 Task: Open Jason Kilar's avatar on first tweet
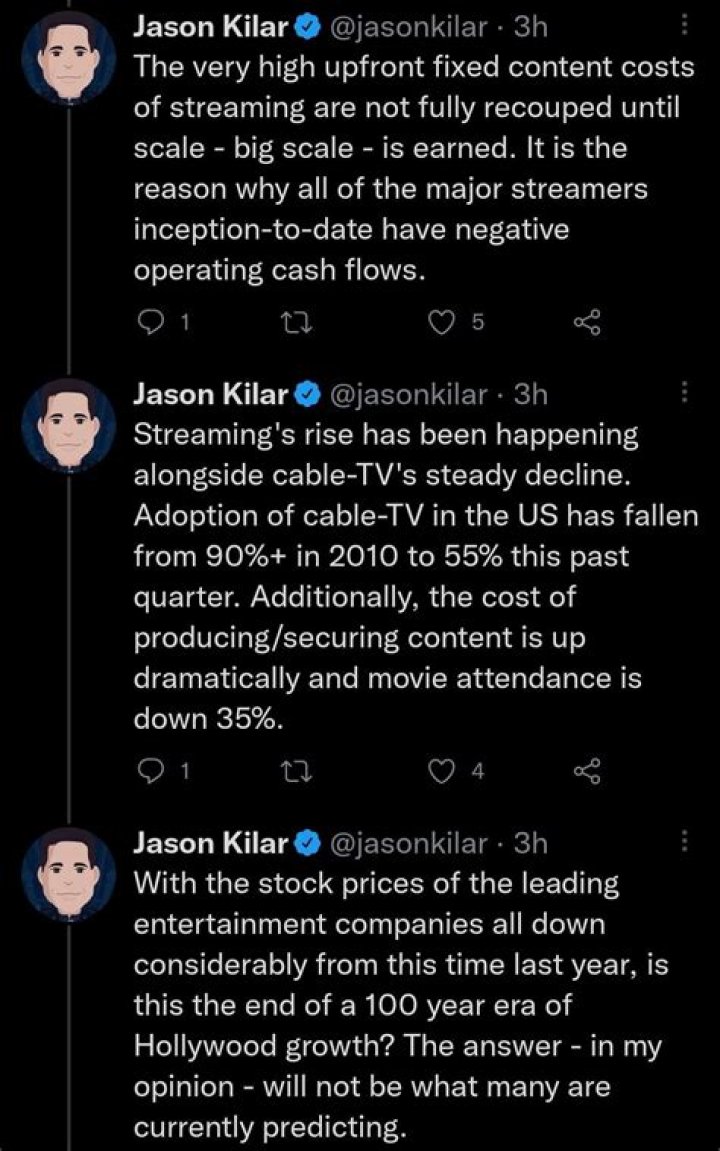pyautogui.click(x=68, y=56)
